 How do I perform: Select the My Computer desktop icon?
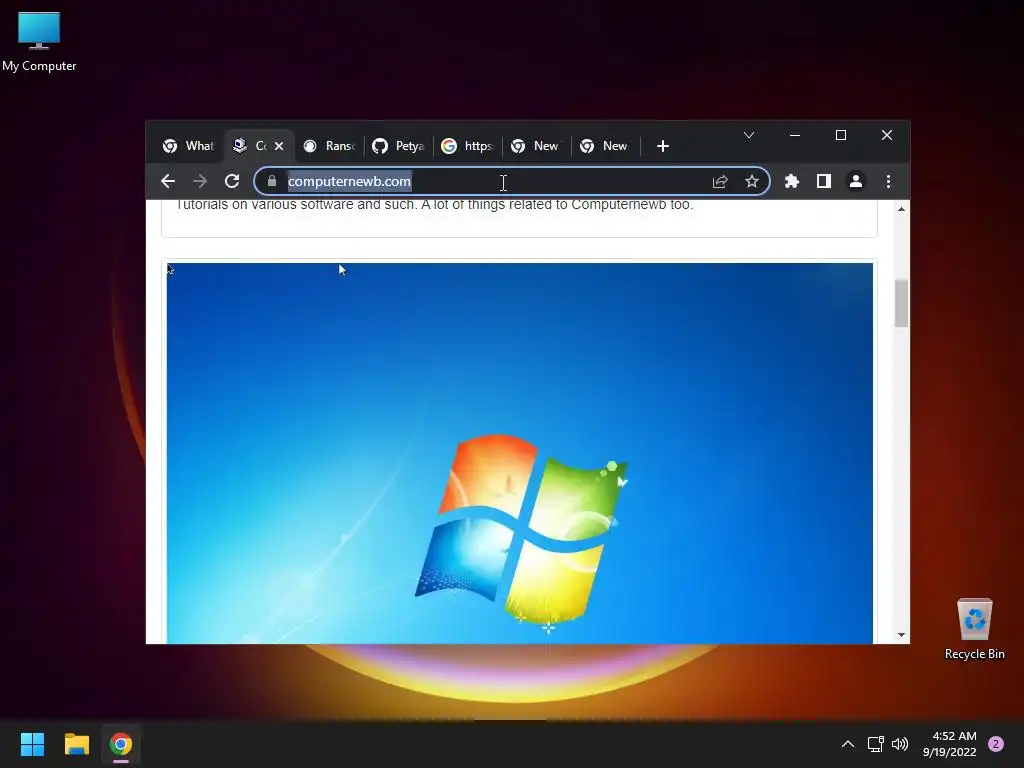pyautogui.click(x=39, y=40)
